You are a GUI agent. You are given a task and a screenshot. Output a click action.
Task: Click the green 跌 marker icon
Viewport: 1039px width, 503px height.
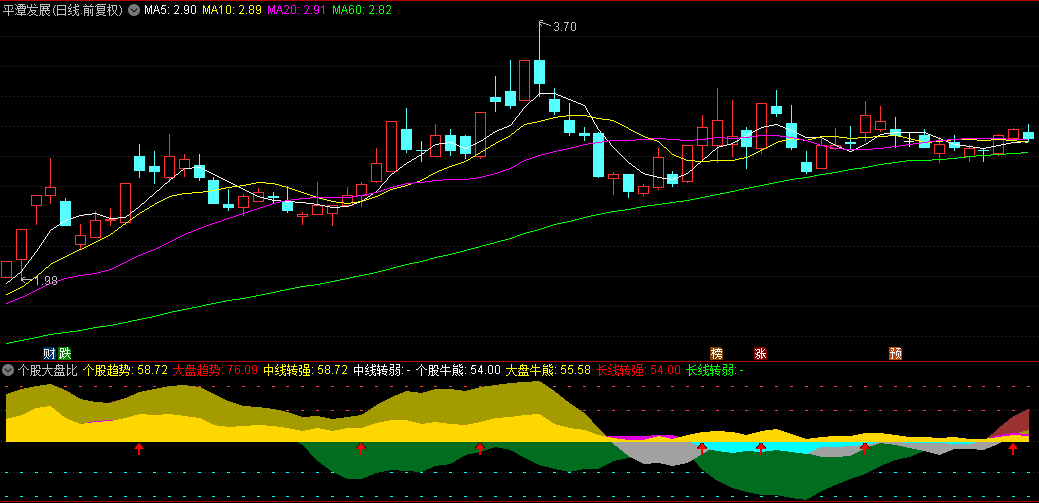64,353
